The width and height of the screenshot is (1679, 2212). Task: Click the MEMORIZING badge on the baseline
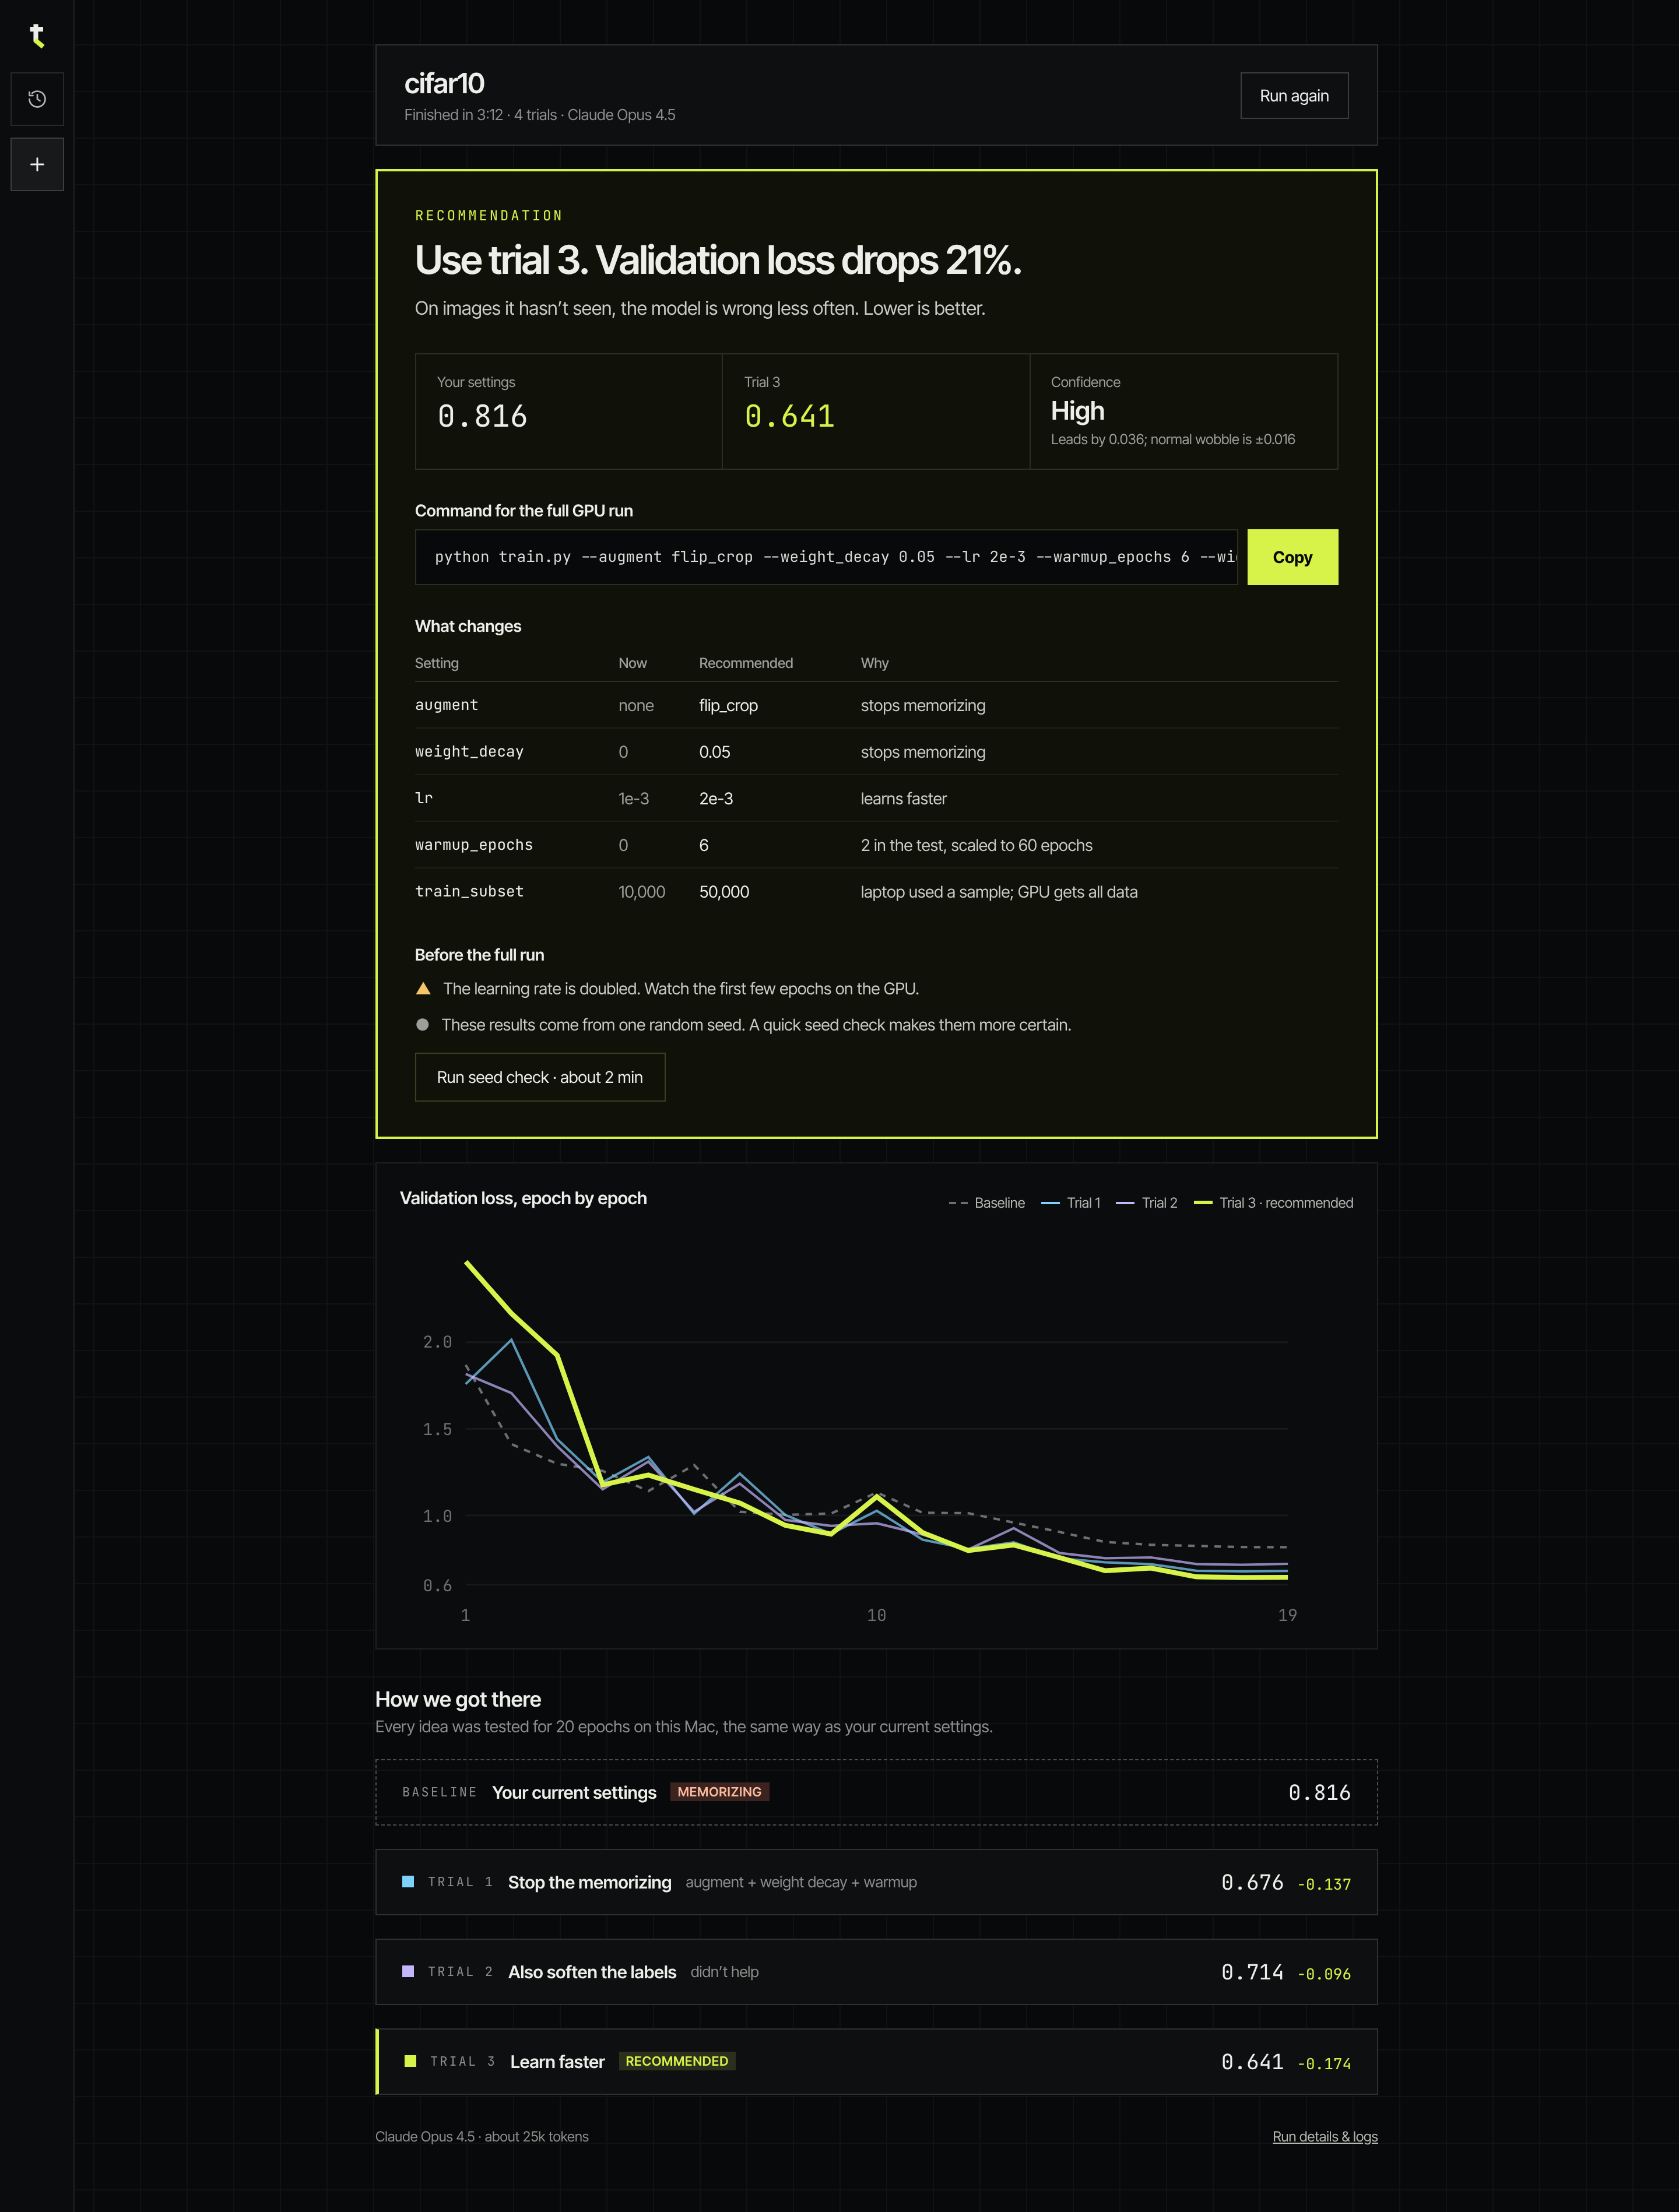pyautogui.click(x=719, y=1792)
